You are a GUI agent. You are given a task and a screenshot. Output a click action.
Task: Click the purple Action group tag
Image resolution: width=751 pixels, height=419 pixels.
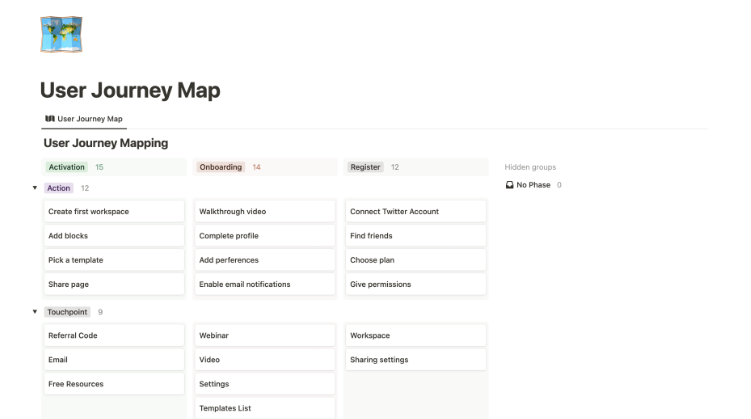pyautogui.click(x=59, y=188)
